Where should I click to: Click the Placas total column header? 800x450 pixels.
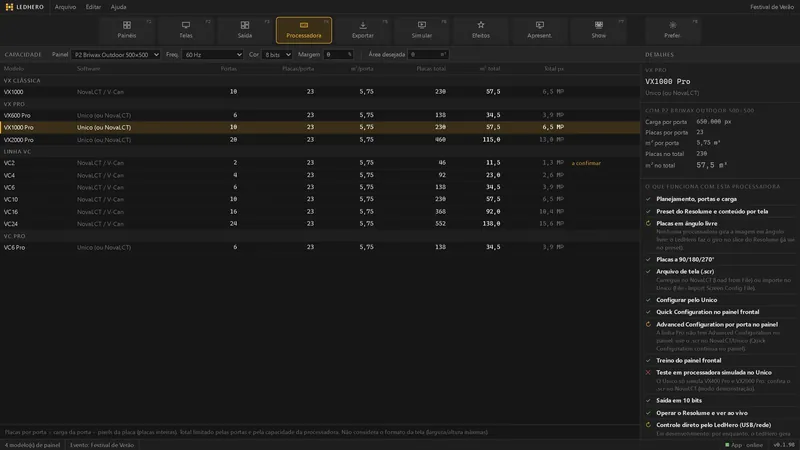[x=431, y=68]
